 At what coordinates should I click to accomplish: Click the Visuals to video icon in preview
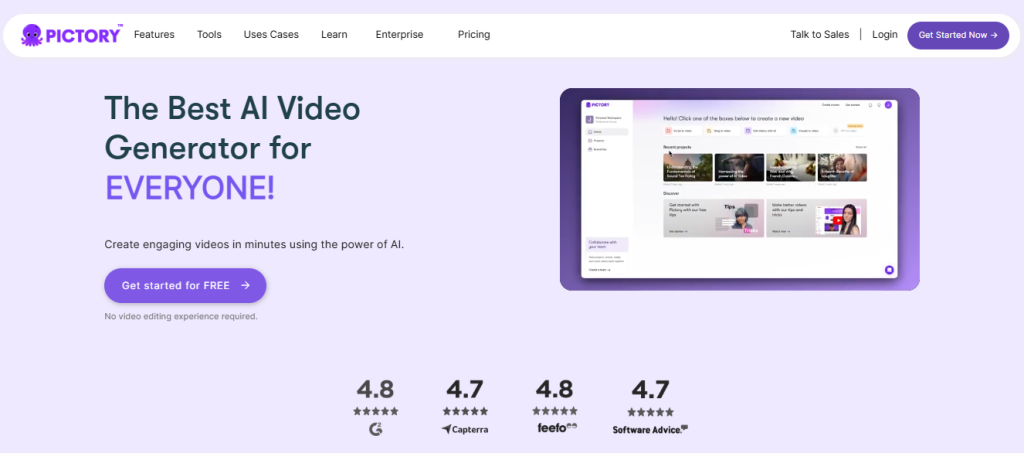pyautogui.click(x=793, y=131)
